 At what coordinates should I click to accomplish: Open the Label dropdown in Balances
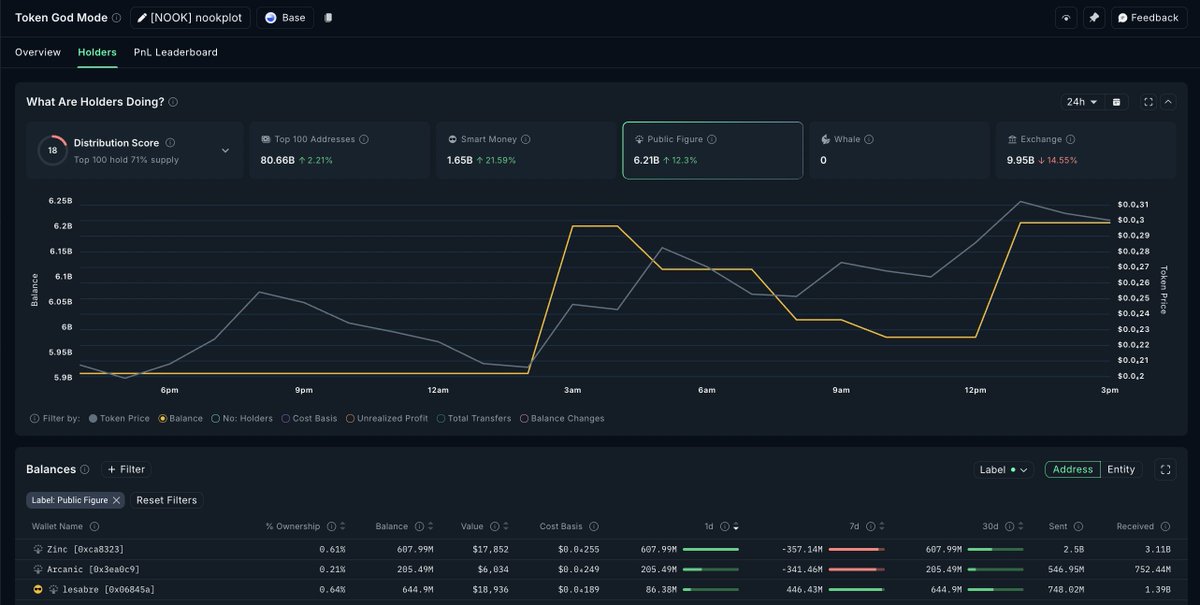tap(1003, 469)
